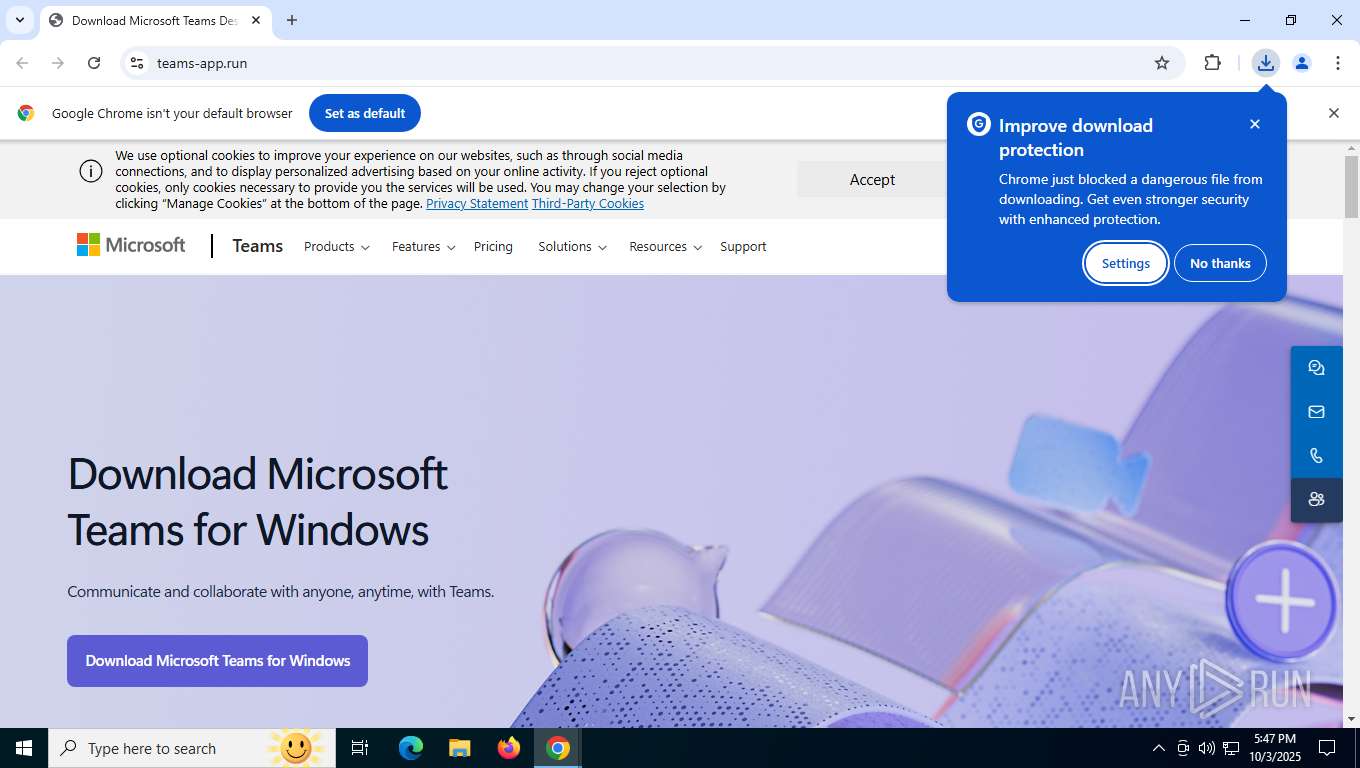Image resolution: width=1360 pixels, height=768 pixels.
Task: Click No thanks in the download popup
Action: pos(1220,263)
